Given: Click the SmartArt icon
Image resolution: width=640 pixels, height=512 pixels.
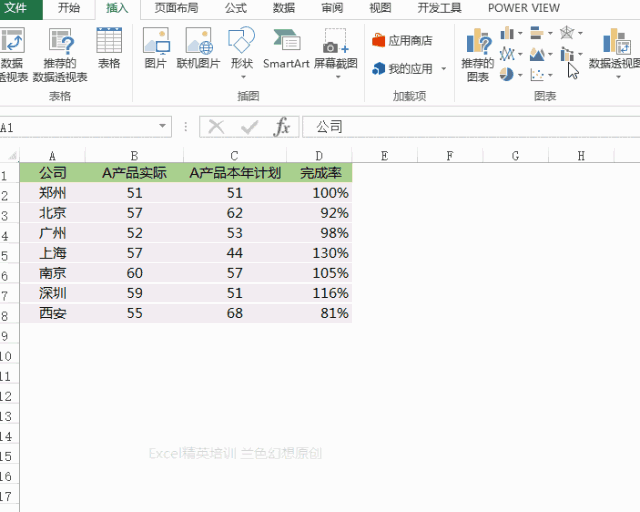Looking at the screenshot, I should [286, 48].
